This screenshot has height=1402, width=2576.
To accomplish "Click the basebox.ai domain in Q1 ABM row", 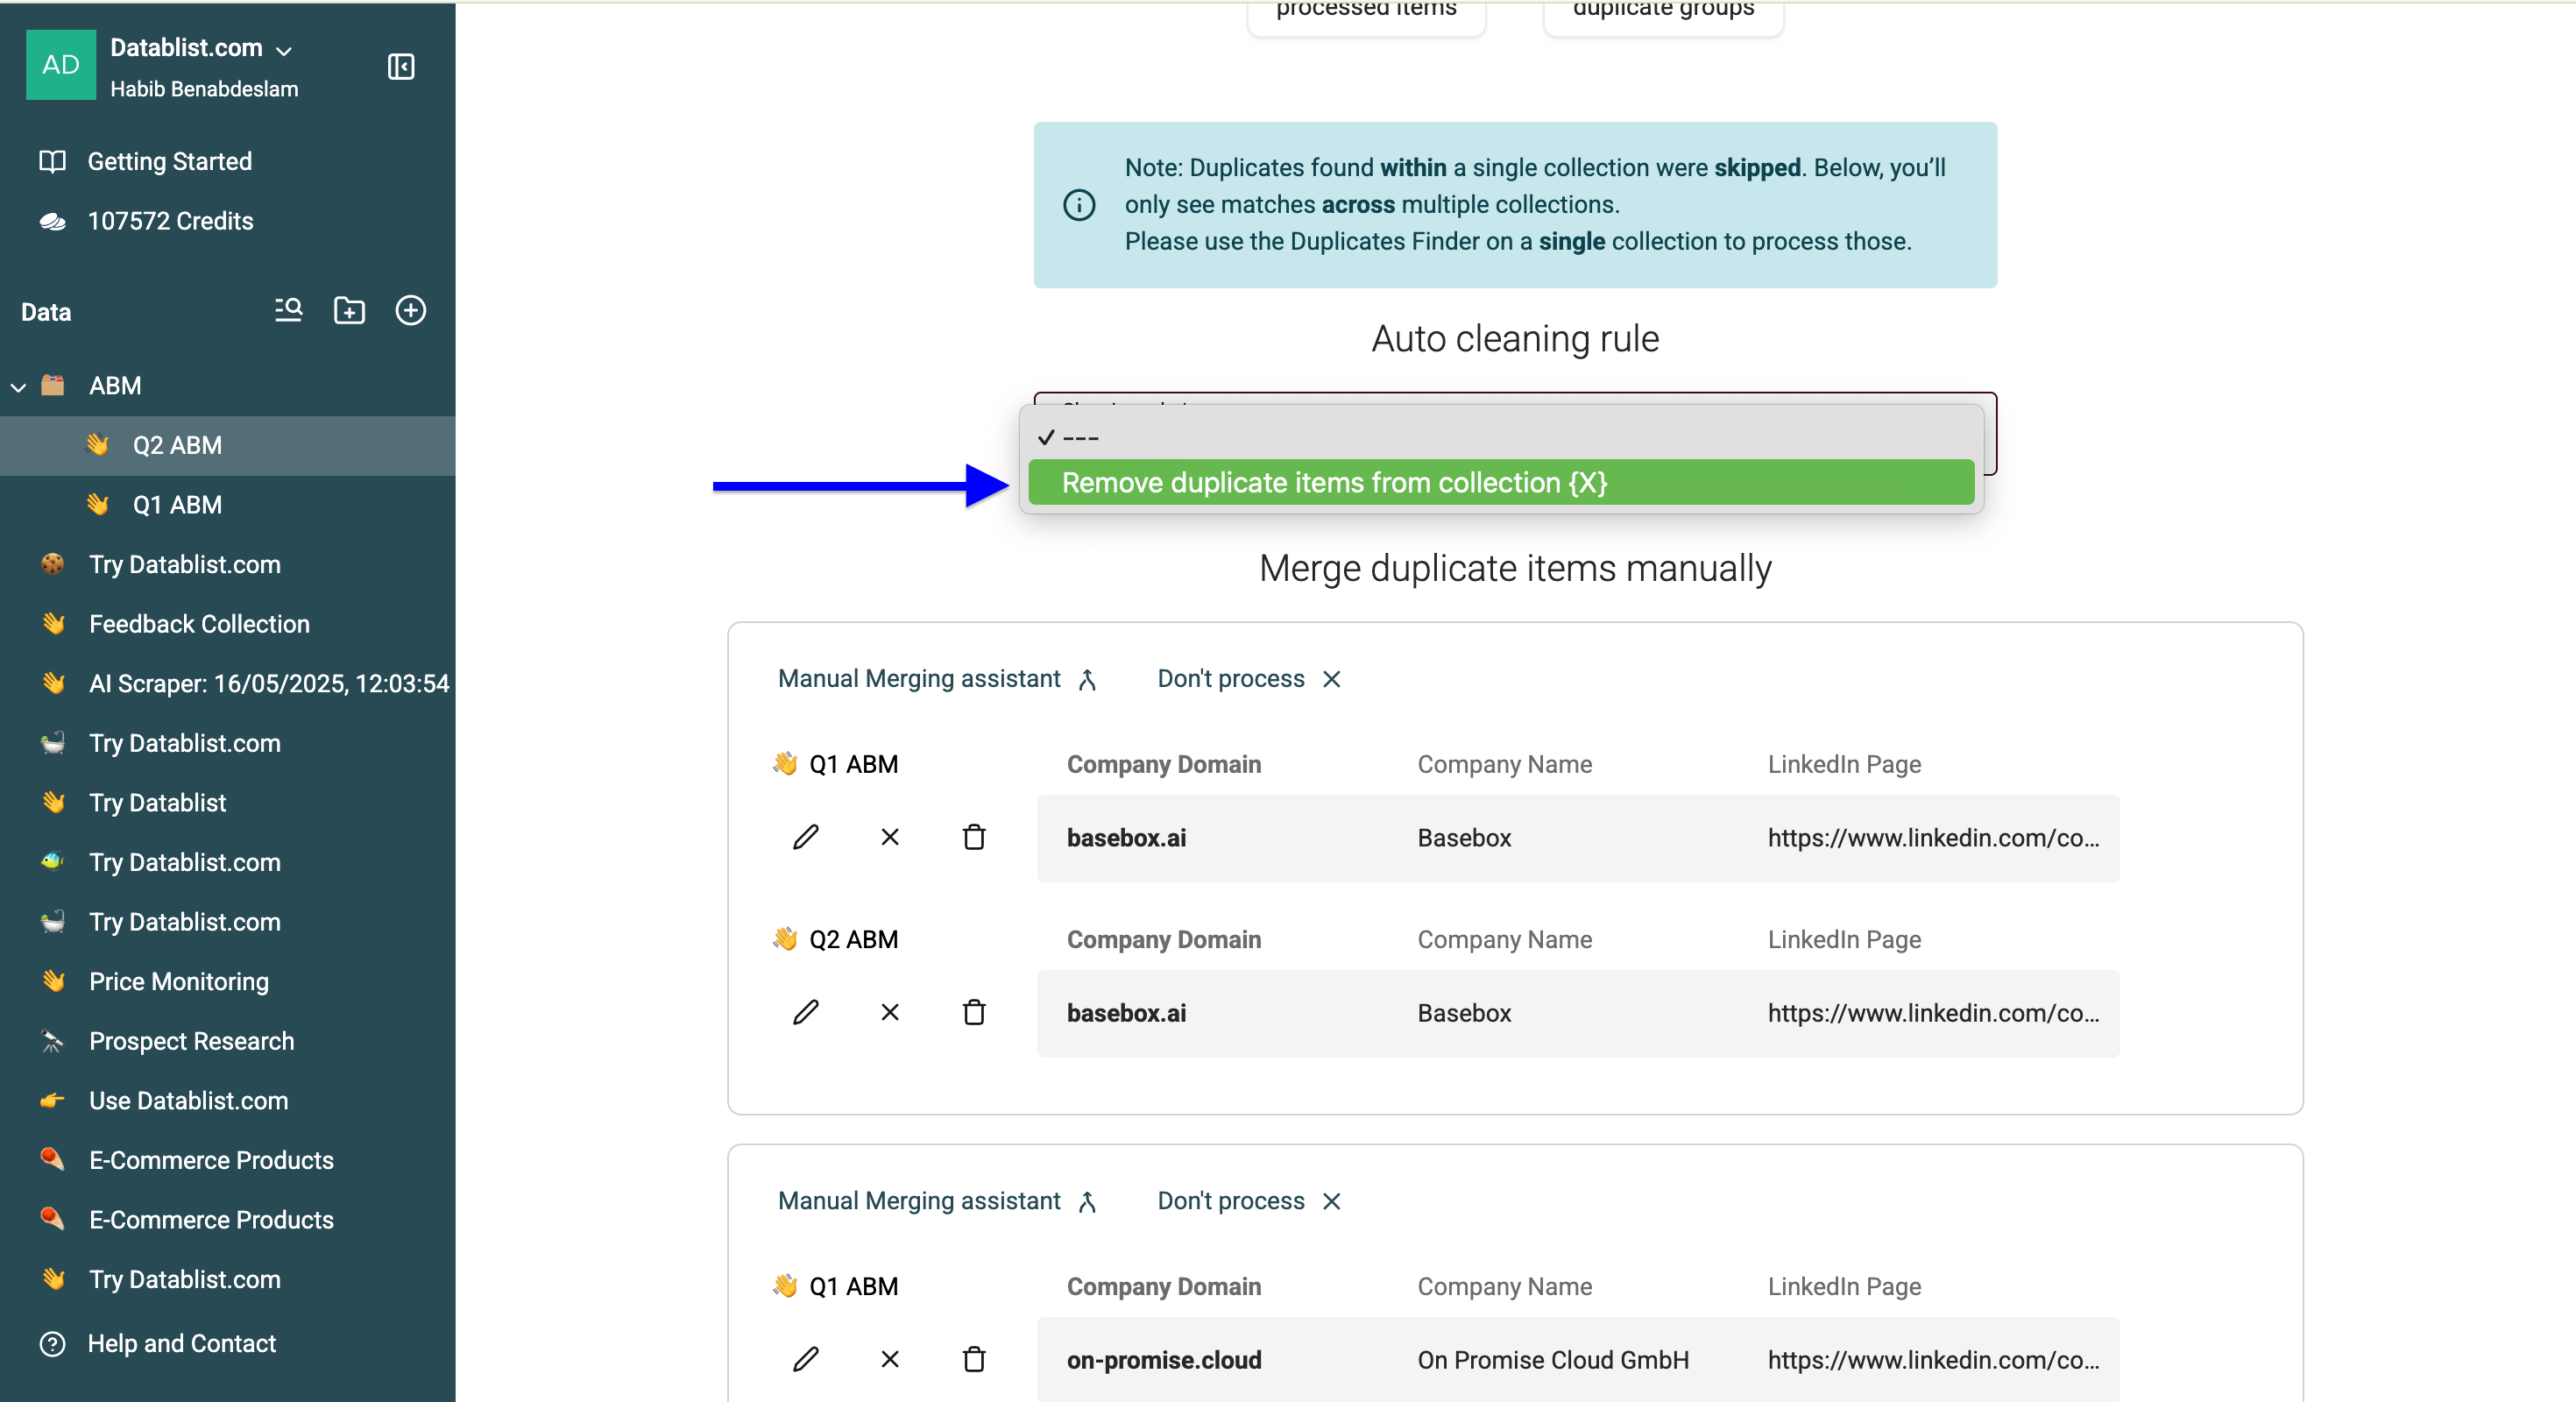I will tap(1126, 838).
